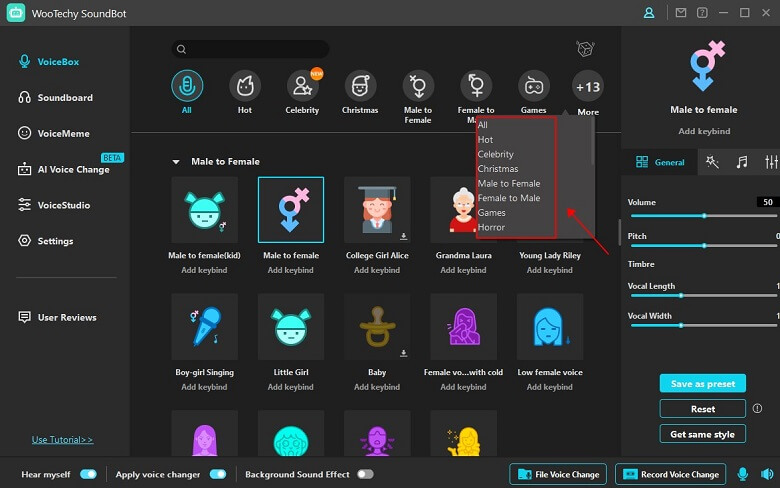Viewport: 780px width, 488px height.
Task: Click the voice search input field
Action: point(250,49)
